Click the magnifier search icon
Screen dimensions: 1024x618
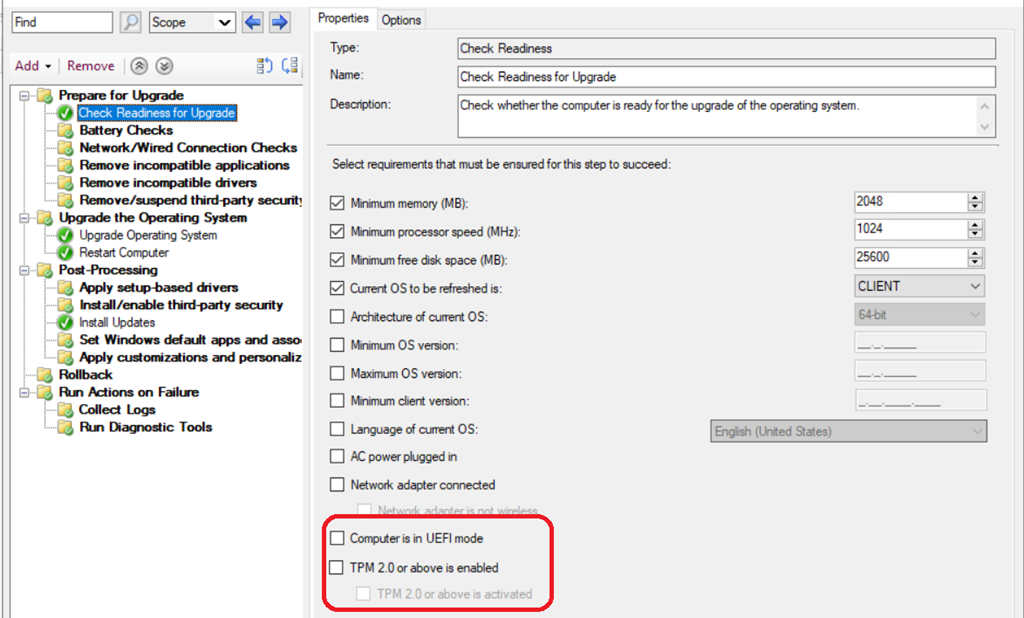tap(131, 22)
